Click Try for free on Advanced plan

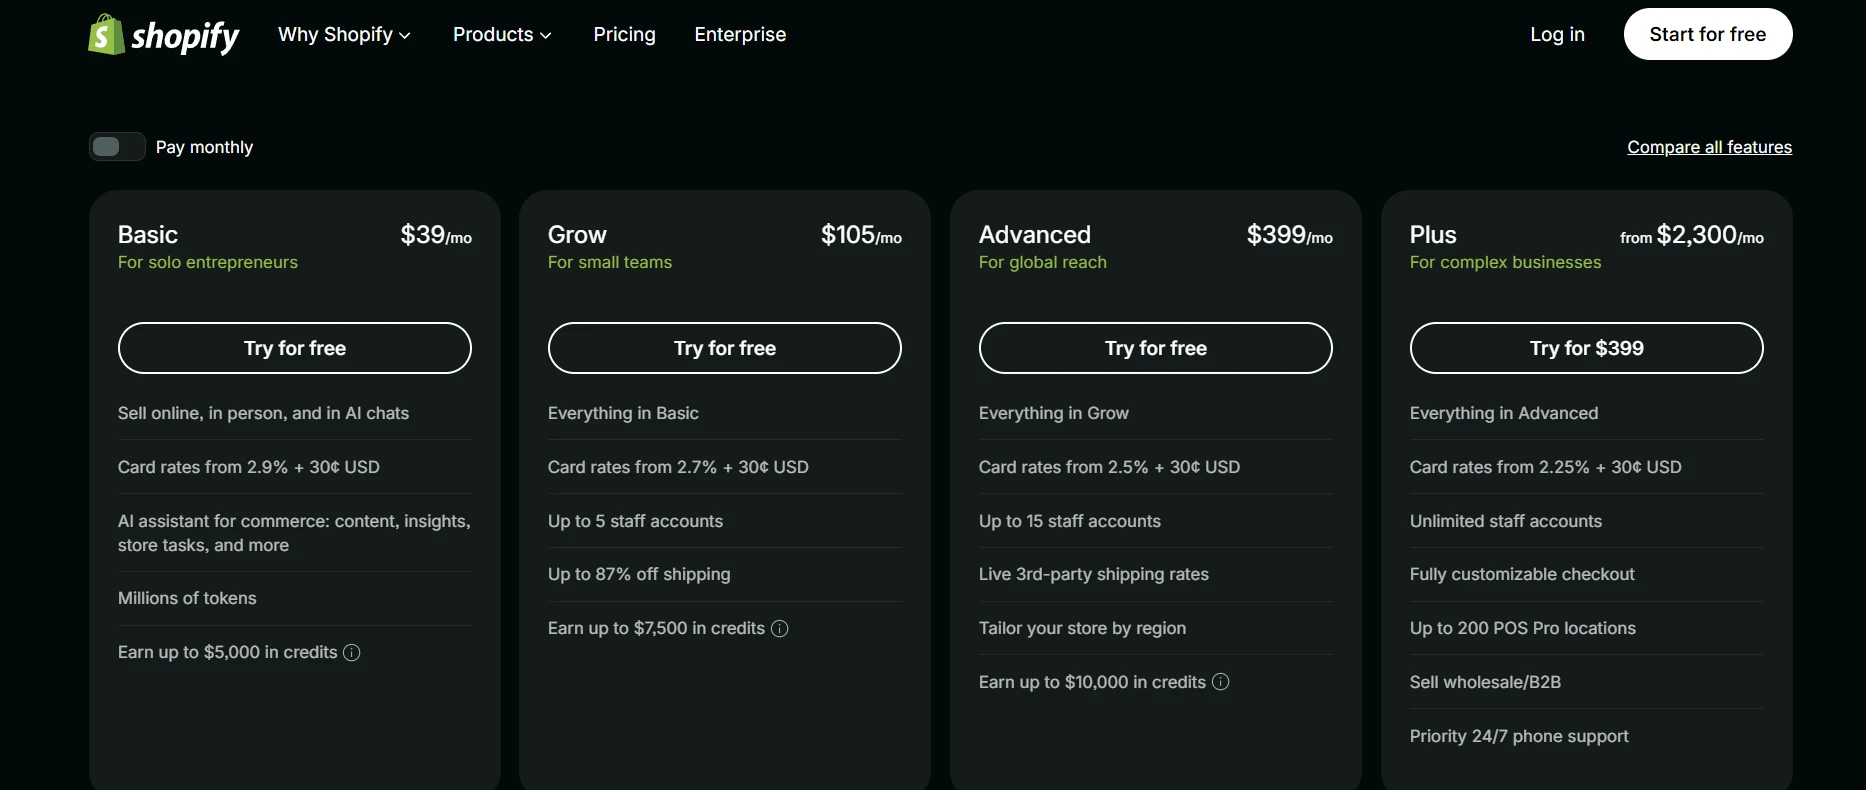[x=1156, y=348]
